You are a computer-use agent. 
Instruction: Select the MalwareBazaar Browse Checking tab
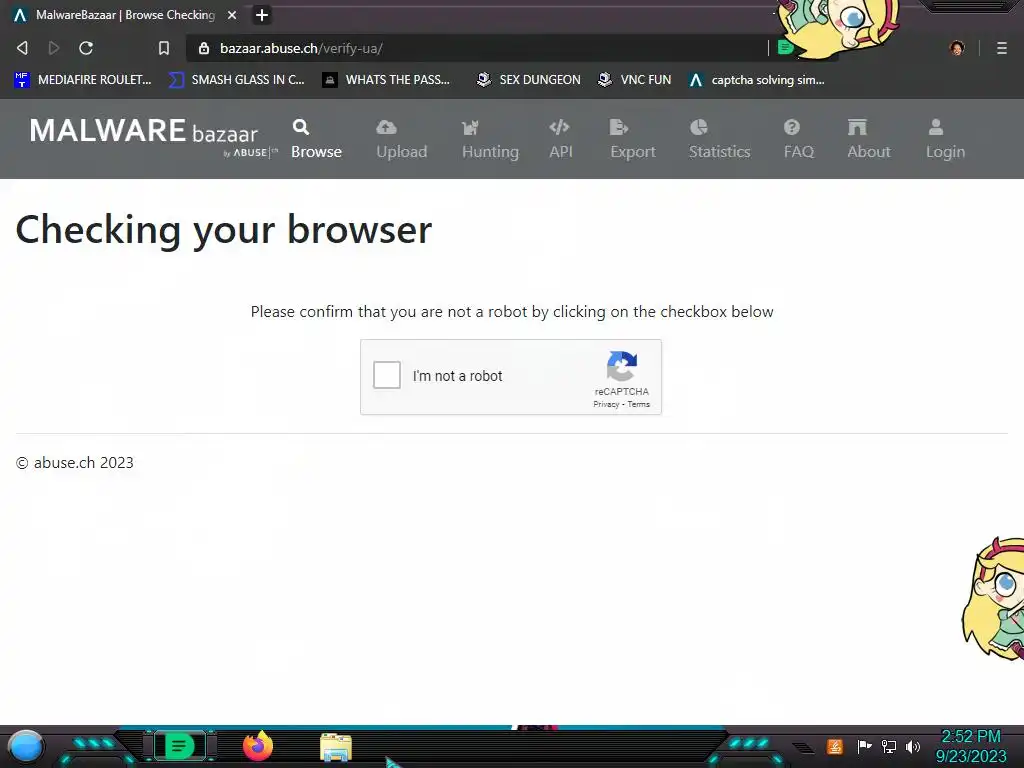pos(125,15)
